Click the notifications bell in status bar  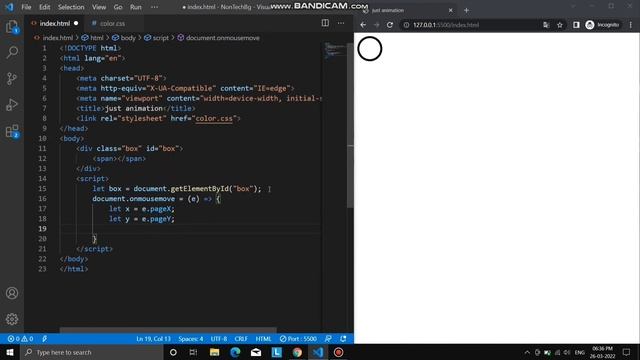(x=343, y=339)
